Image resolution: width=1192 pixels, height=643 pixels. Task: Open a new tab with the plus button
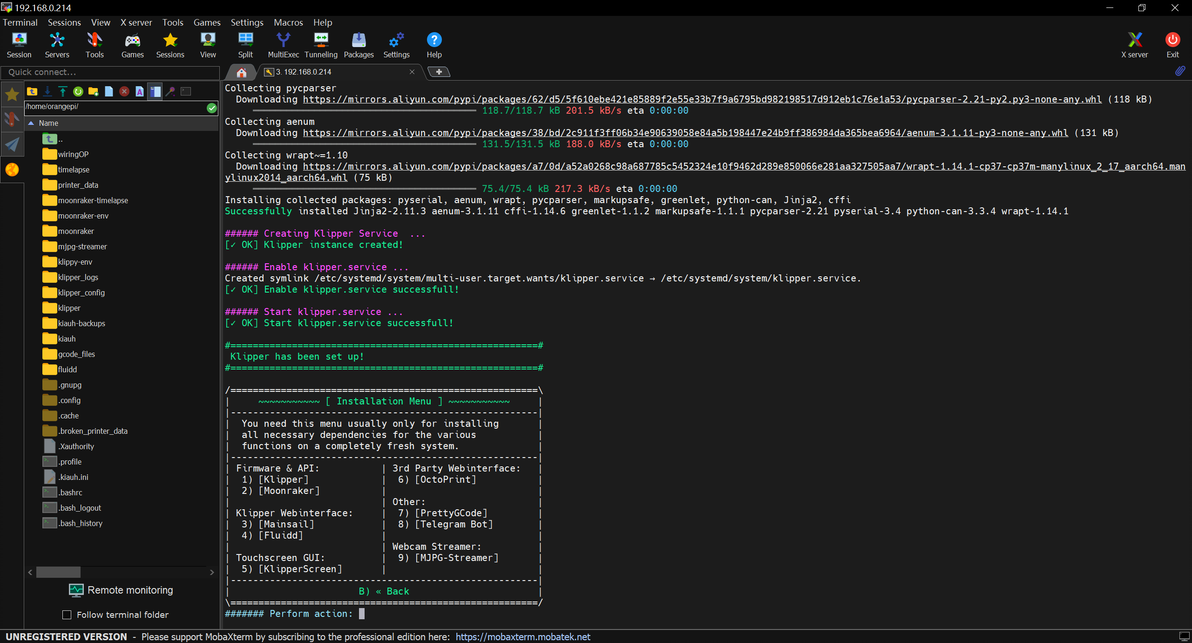[x=439, y=72]
